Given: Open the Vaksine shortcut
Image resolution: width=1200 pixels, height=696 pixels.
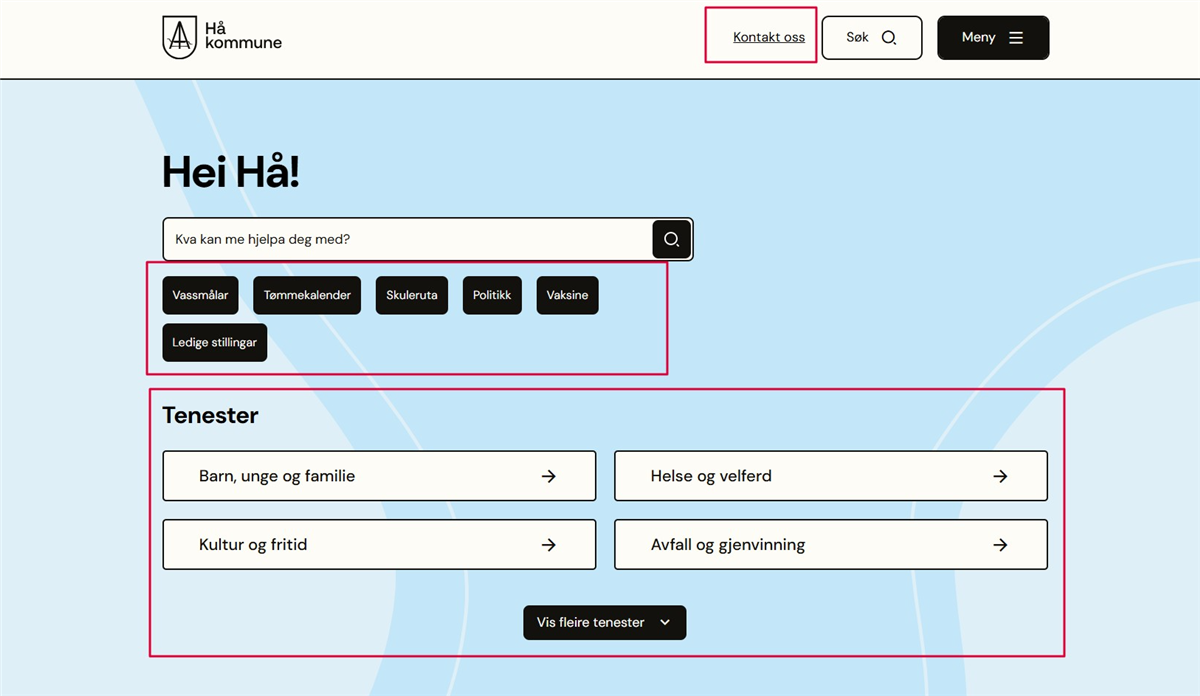Looking at the screenshot, I should (567, 296).
